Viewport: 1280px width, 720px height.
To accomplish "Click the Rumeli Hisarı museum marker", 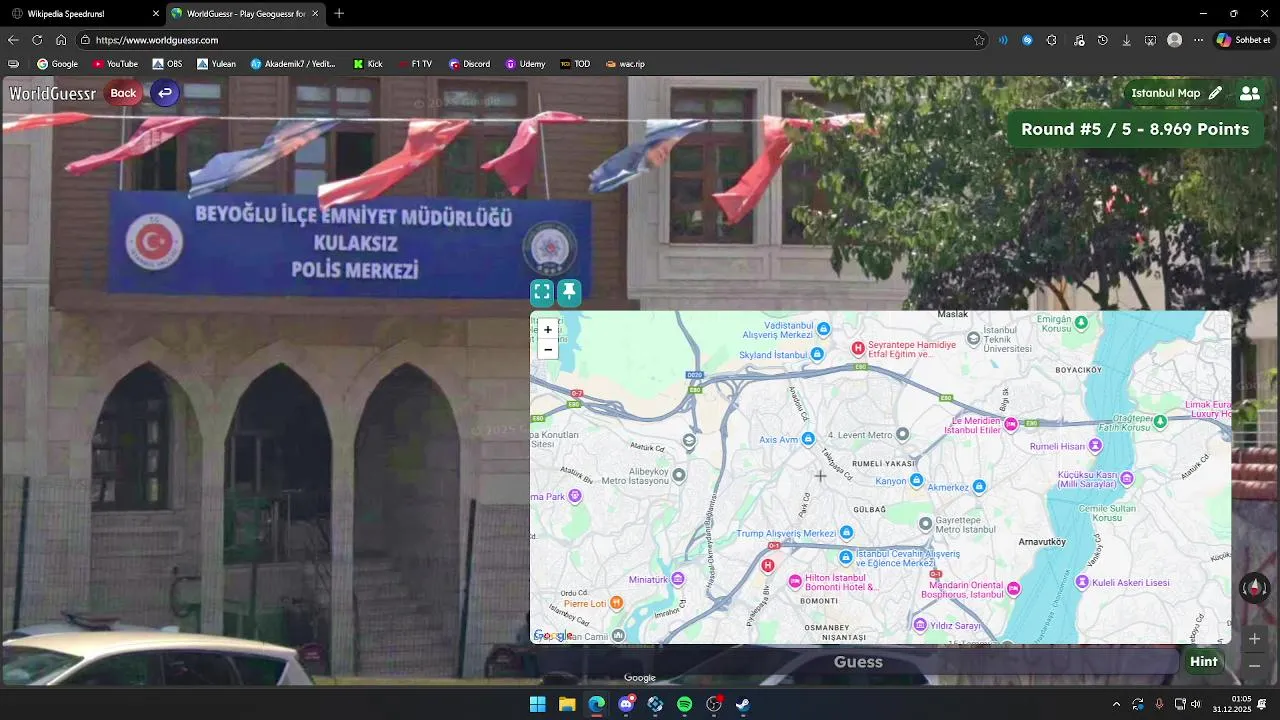I will [1095, 445].
